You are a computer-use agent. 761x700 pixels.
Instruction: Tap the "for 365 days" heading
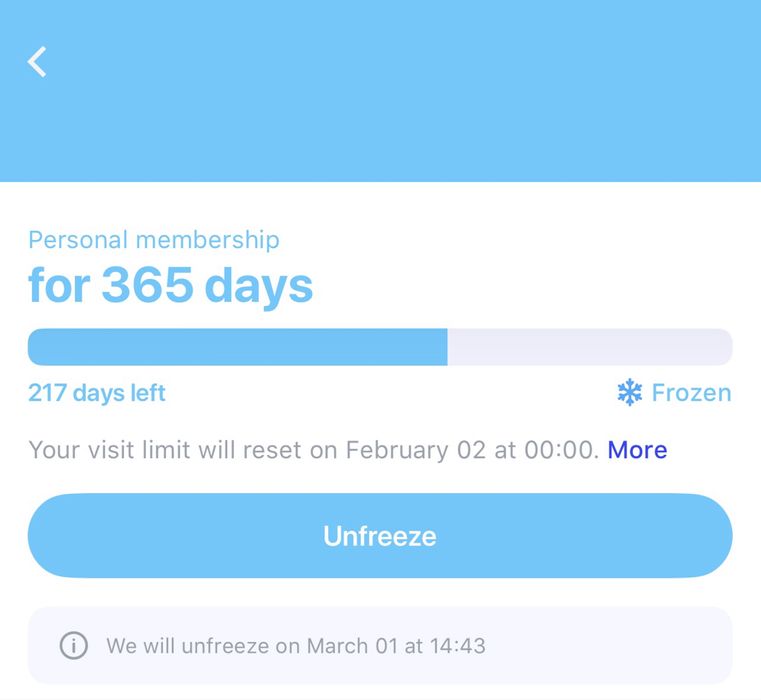click(x=170, y=286)
